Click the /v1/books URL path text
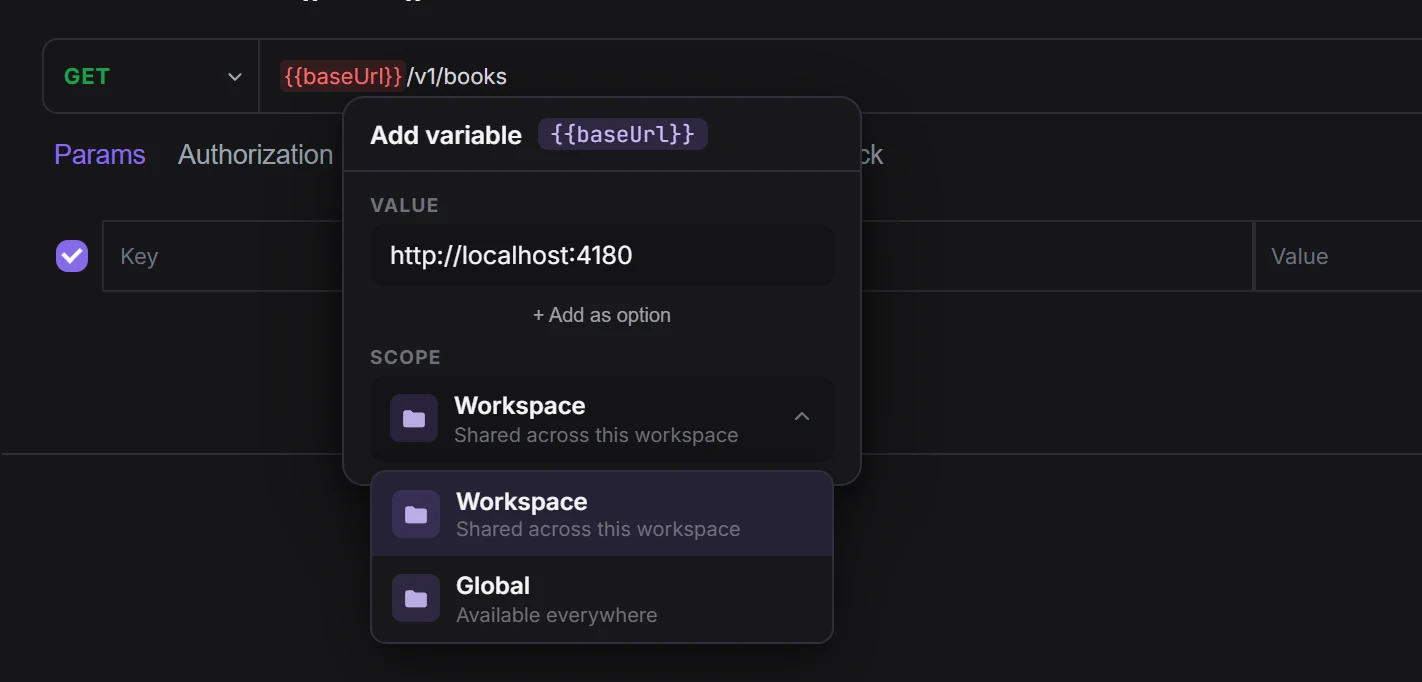The image size is (1422, 682). pyautogui.click(x=457, y=76)
